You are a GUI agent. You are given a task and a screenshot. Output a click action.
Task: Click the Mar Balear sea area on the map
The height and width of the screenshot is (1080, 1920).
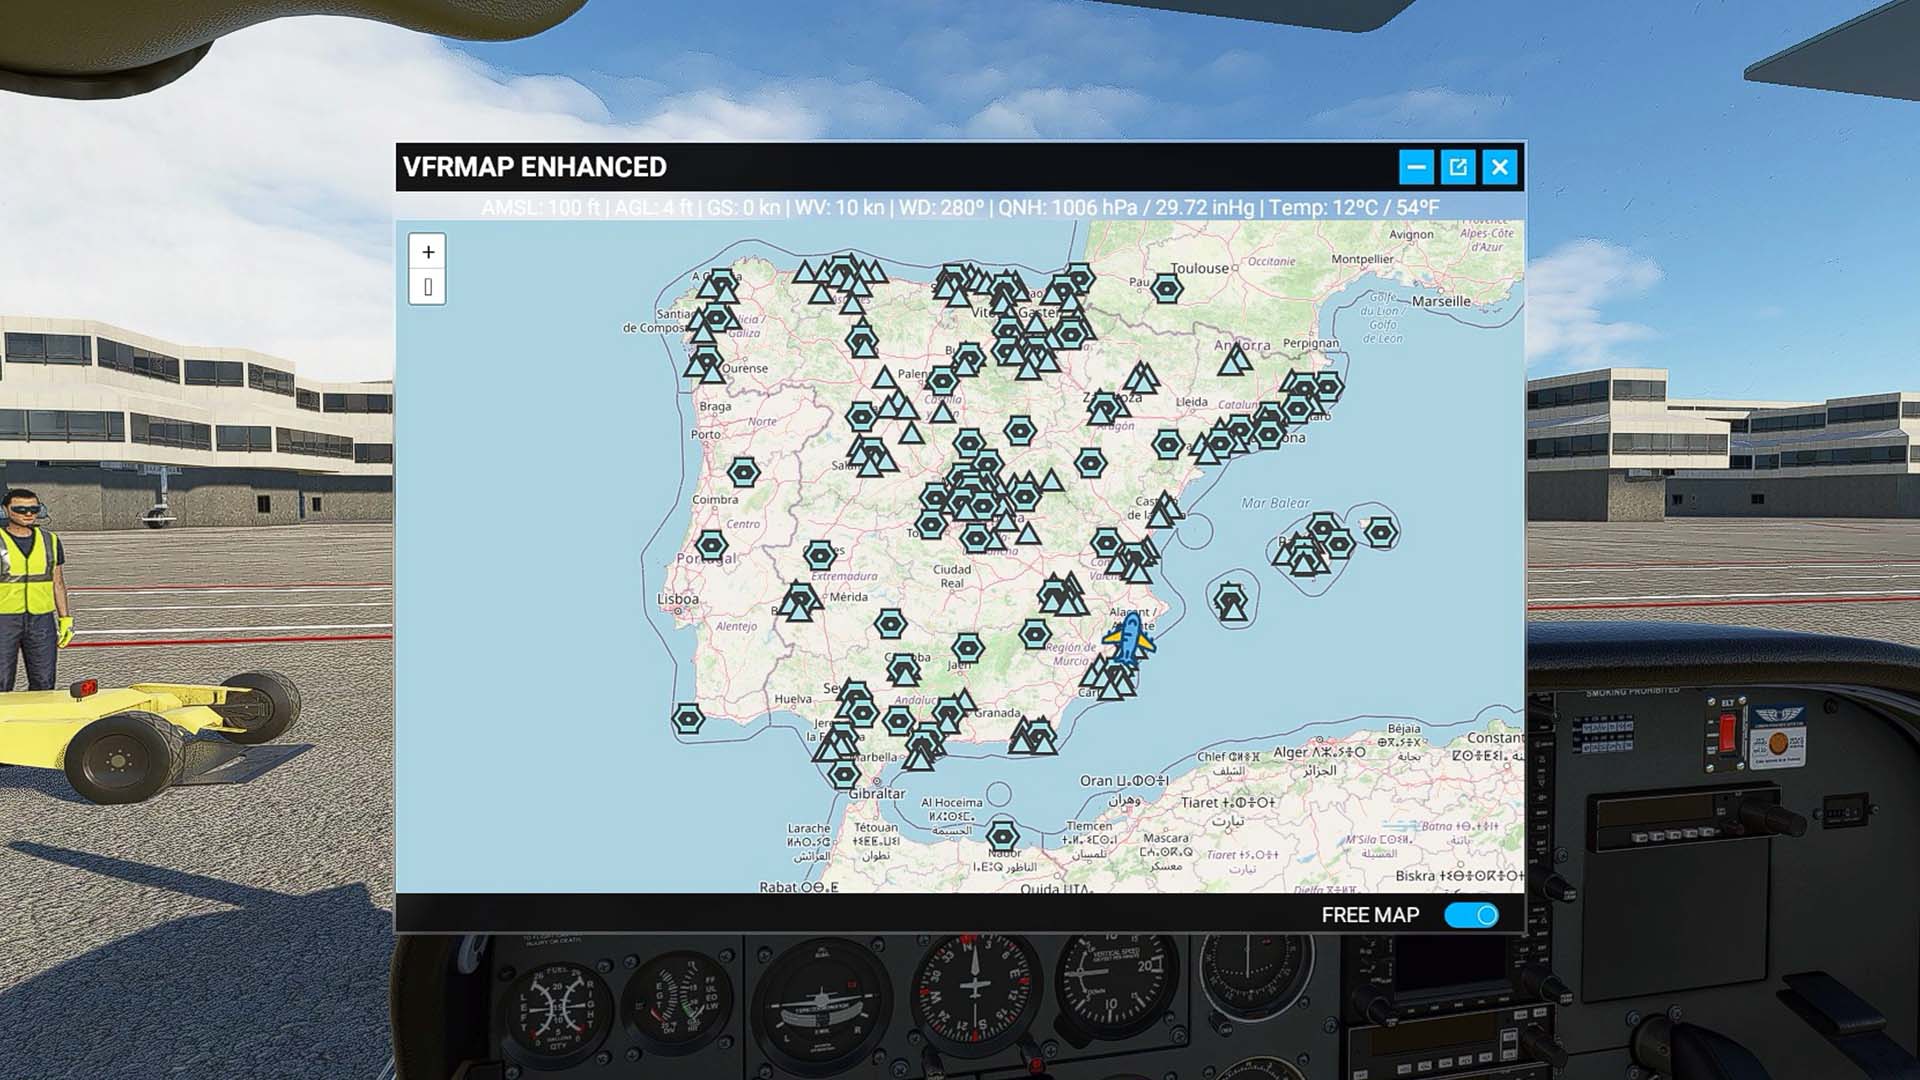[1274, 503]
